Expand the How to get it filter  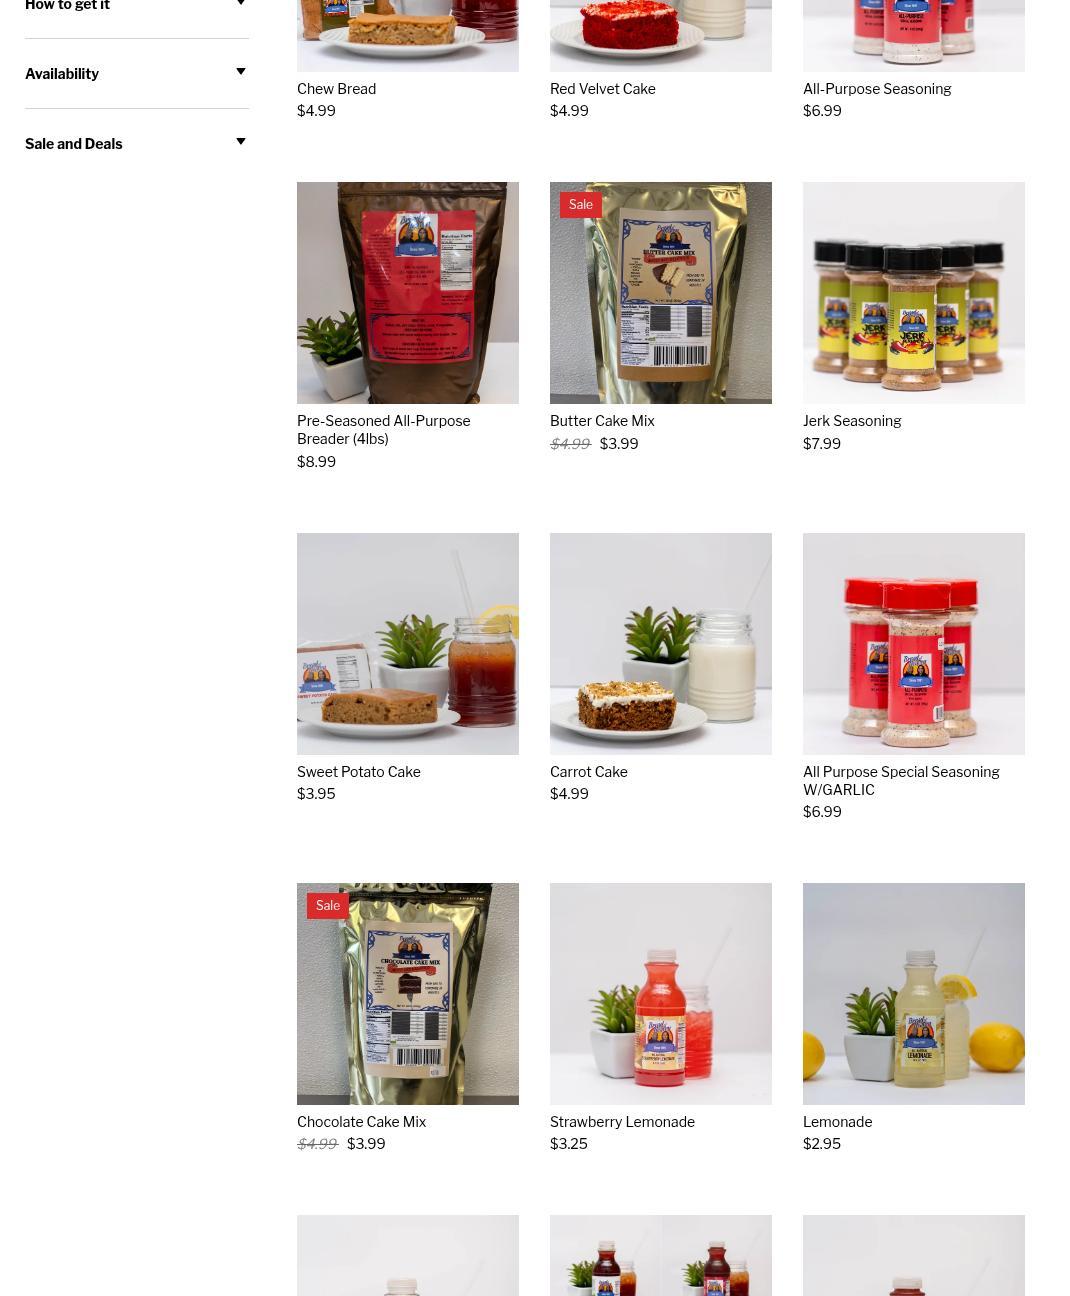(x=137, y=6)
